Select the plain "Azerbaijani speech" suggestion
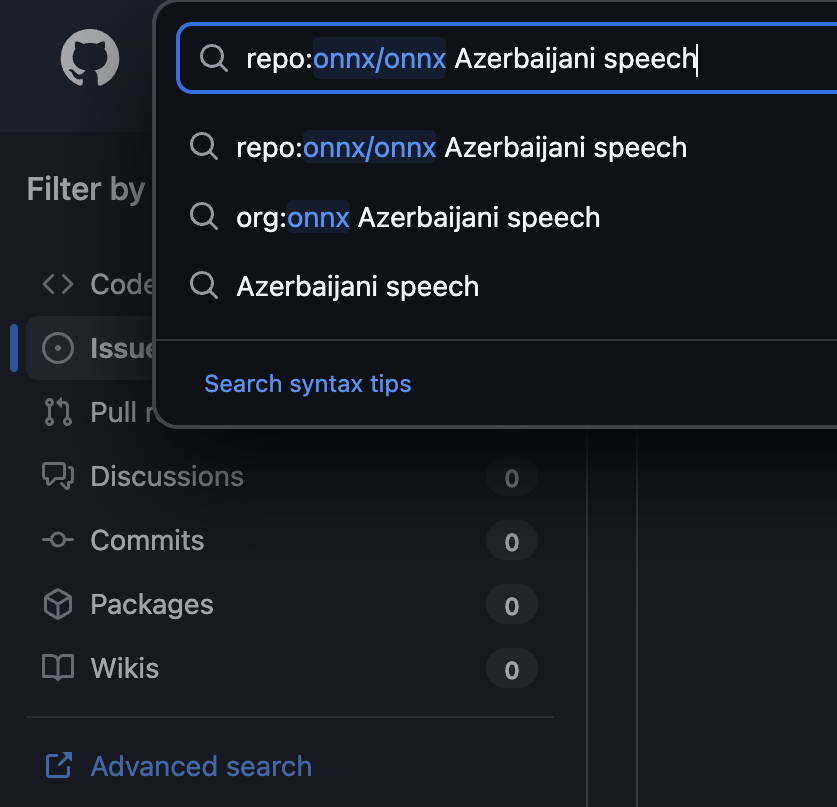The height and width of the screenshot is (807, 837). [x=357, y=287]
